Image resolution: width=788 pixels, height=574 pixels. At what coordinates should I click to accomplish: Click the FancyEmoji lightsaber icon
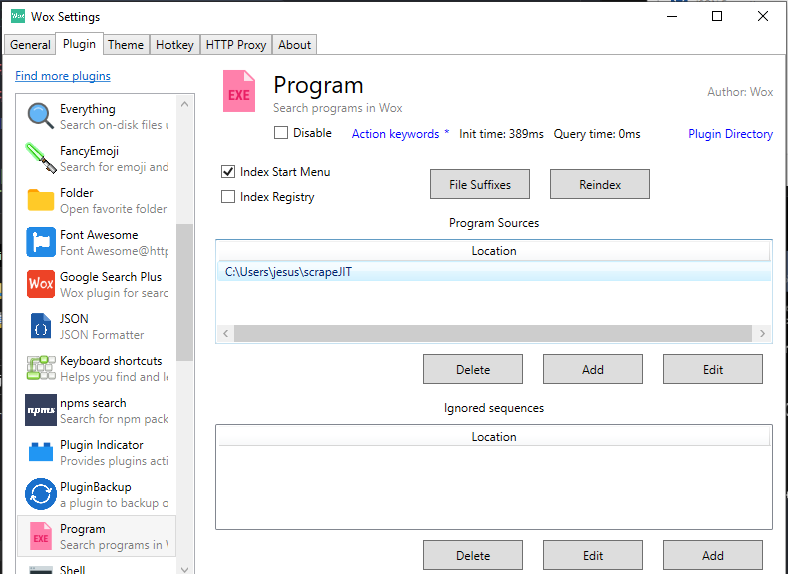tap(40, 158)
